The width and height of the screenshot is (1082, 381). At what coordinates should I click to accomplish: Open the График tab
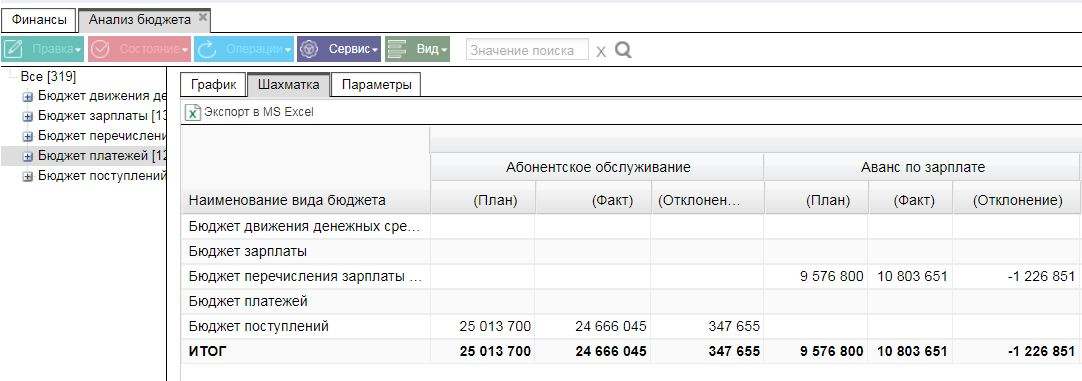click(x=213, y=84)
